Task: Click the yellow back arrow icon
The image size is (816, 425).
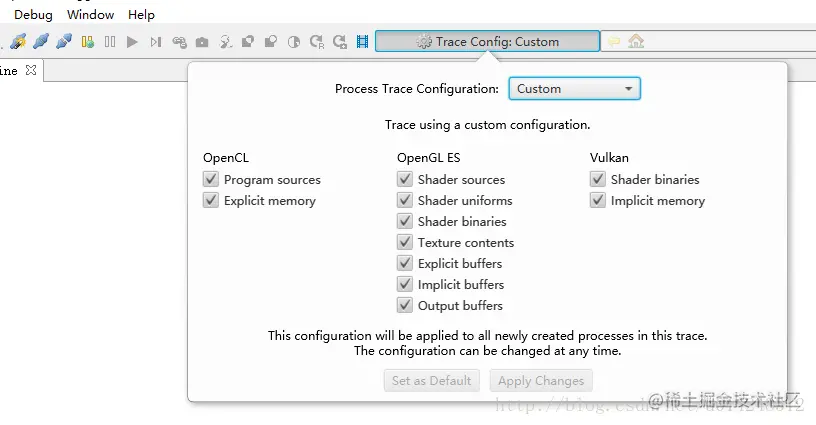Action: 614,42
